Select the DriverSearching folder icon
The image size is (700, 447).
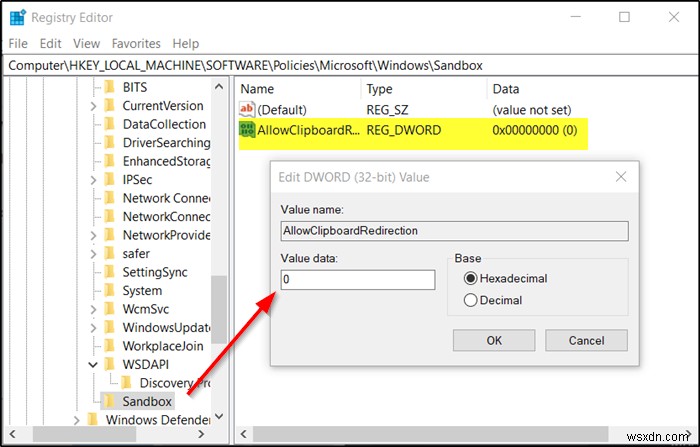(x=109, y=142)
